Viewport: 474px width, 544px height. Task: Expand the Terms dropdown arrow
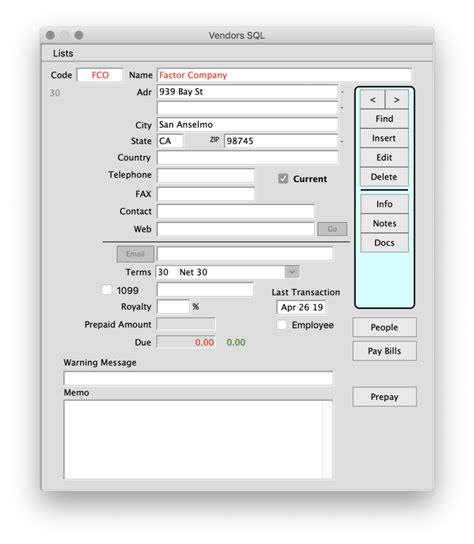[x=292, y=272]
